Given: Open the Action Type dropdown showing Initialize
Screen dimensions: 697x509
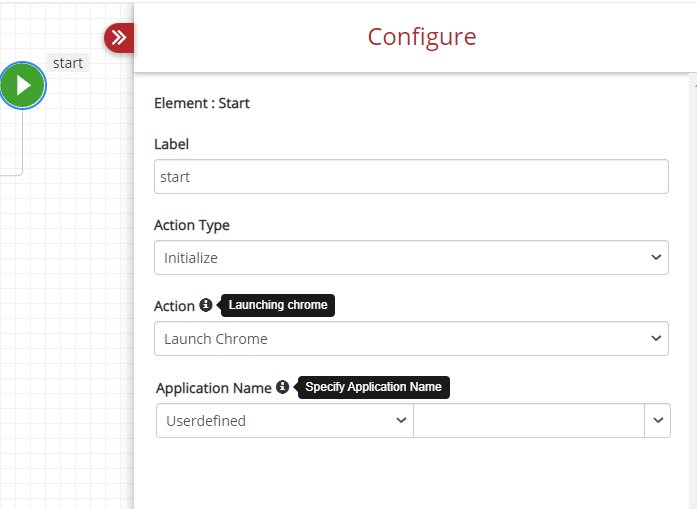Looking at the screenshot, I should 411,257.
